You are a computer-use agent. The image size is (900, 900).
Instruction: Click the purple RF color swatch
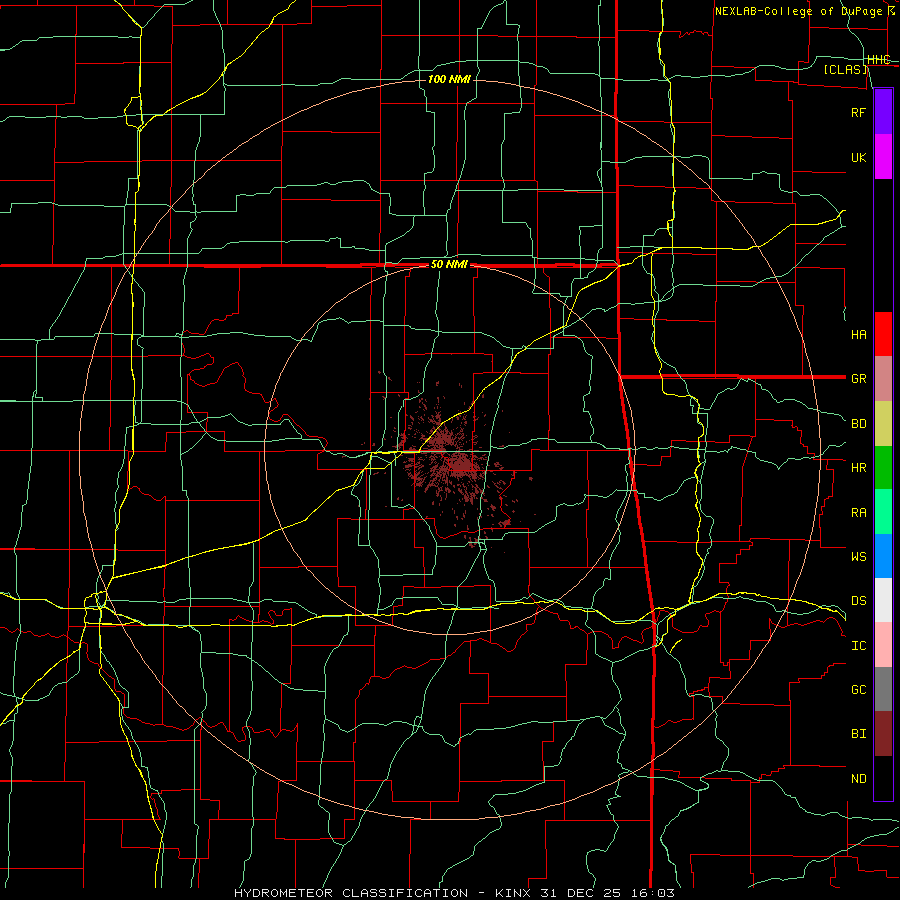(883, 112)
